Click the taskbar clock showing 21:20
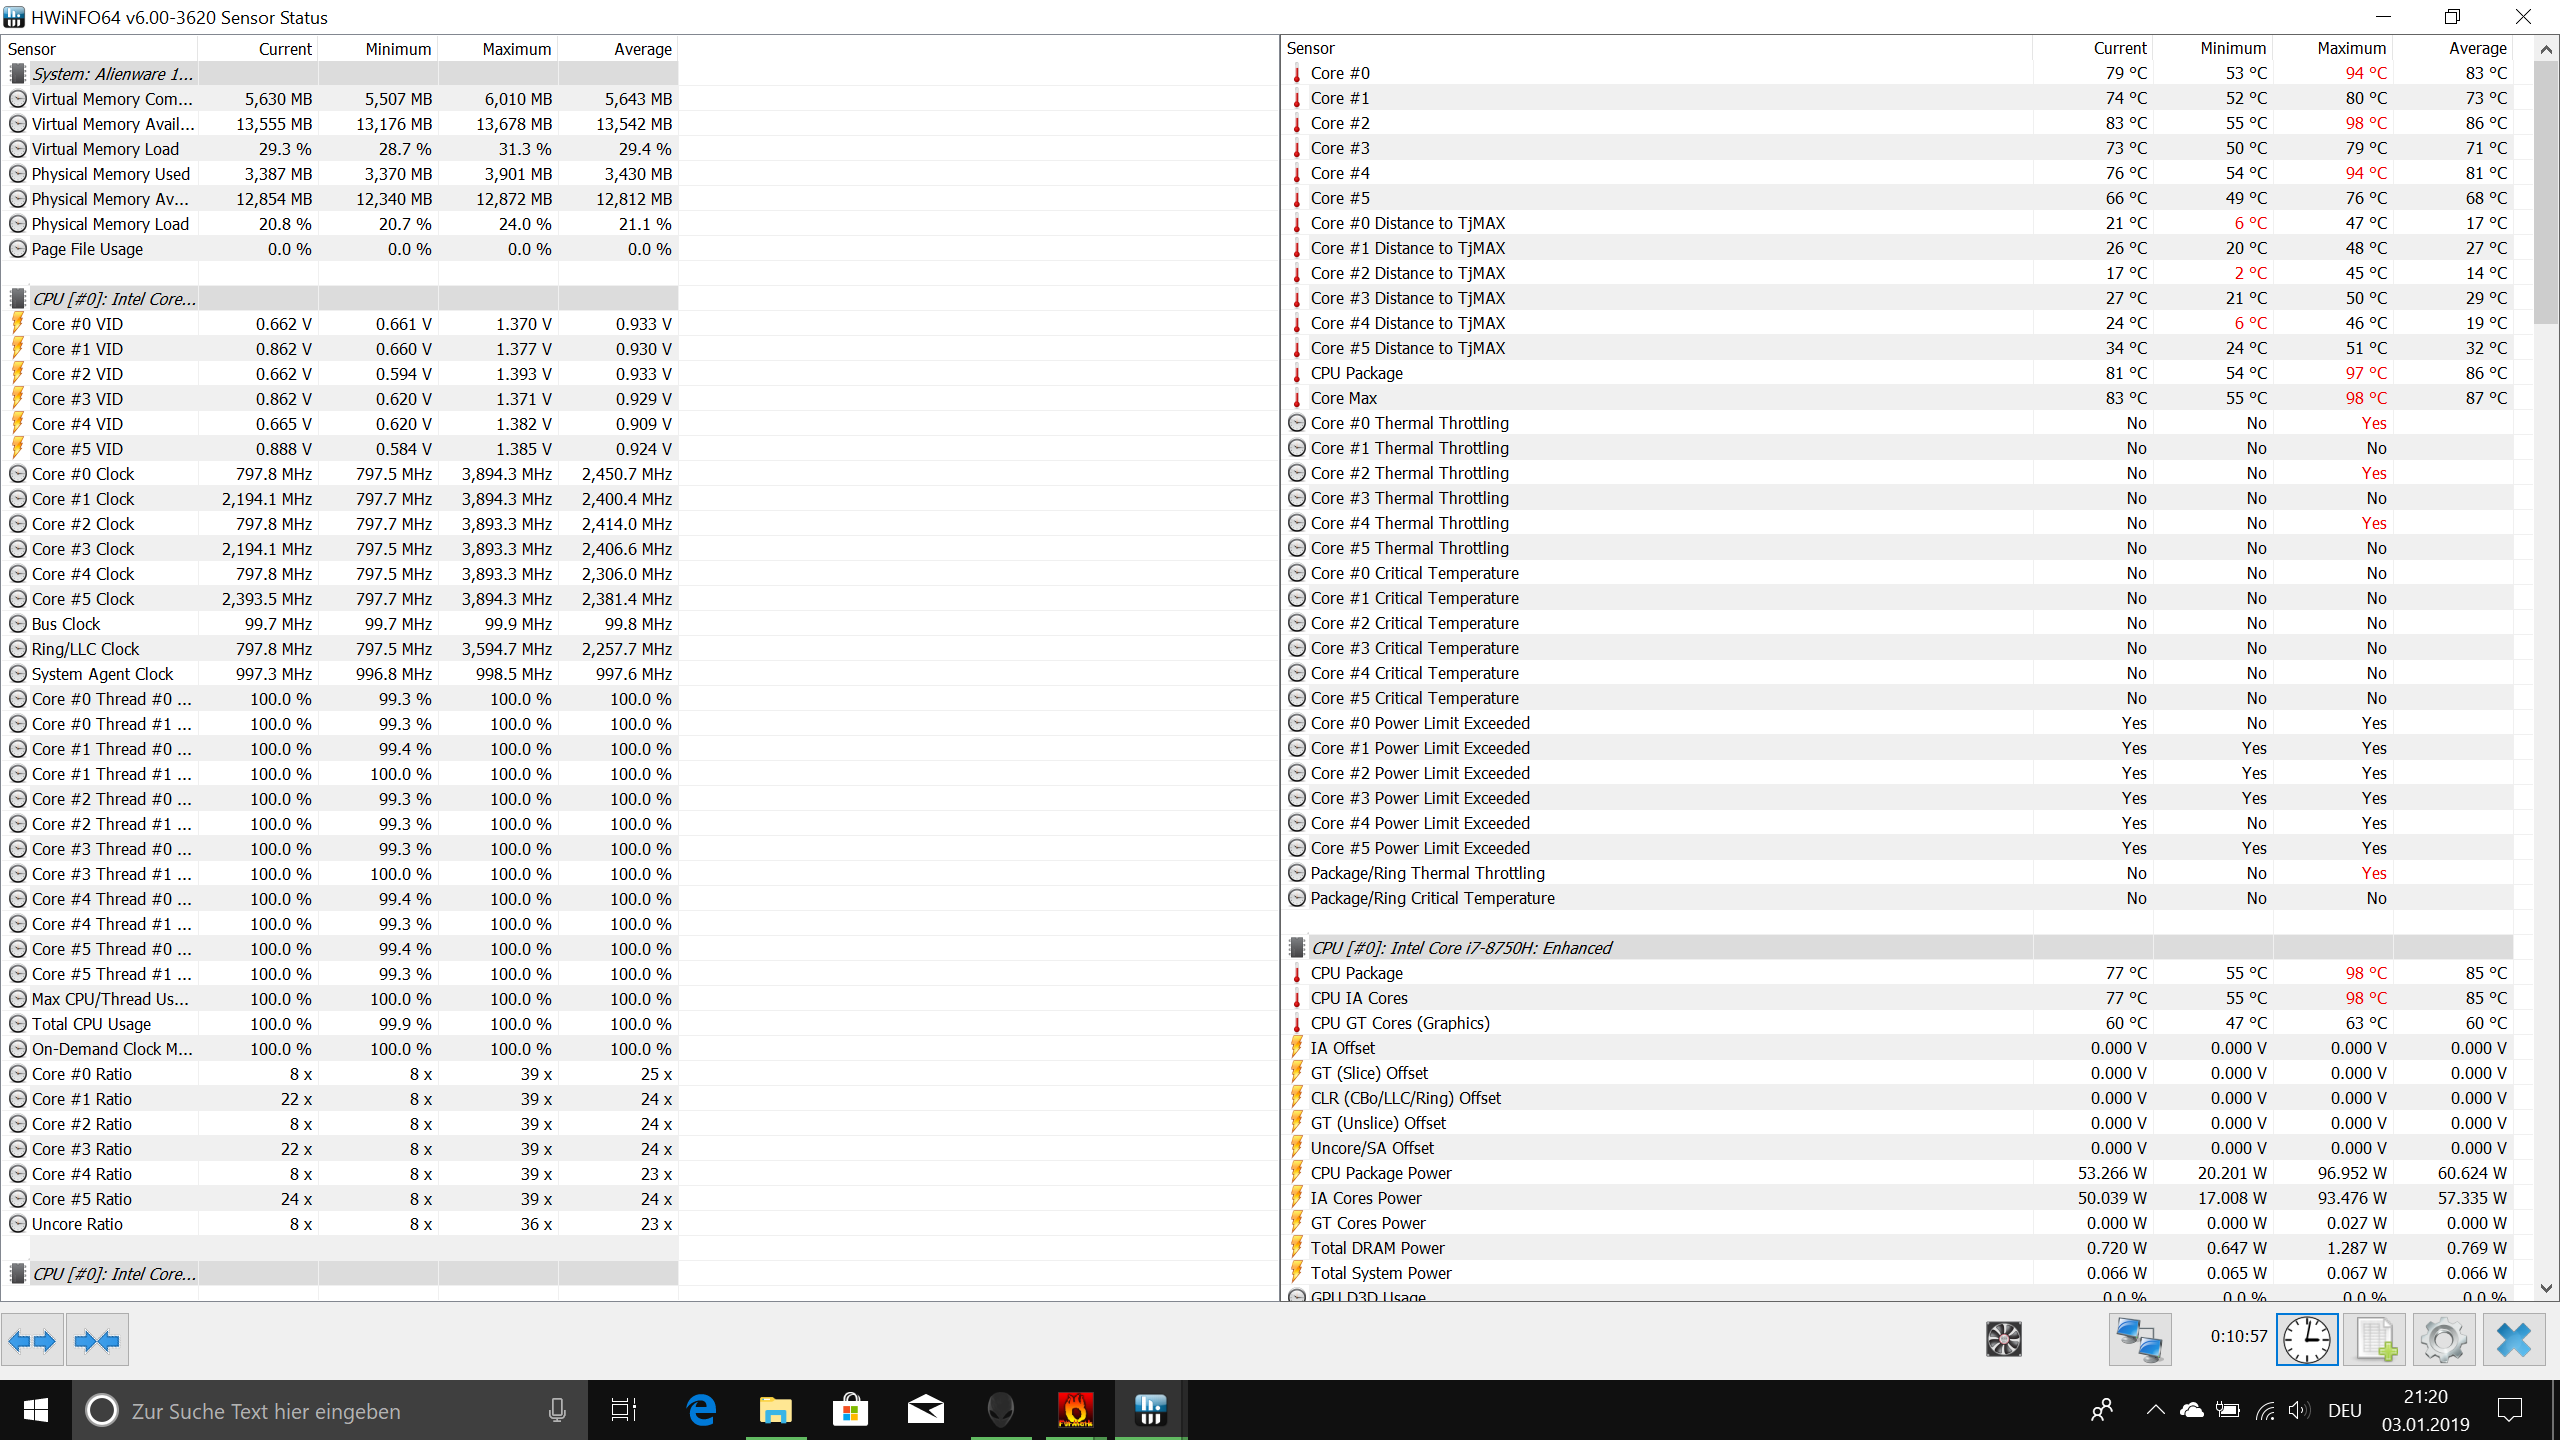 coord(2425,1410)
